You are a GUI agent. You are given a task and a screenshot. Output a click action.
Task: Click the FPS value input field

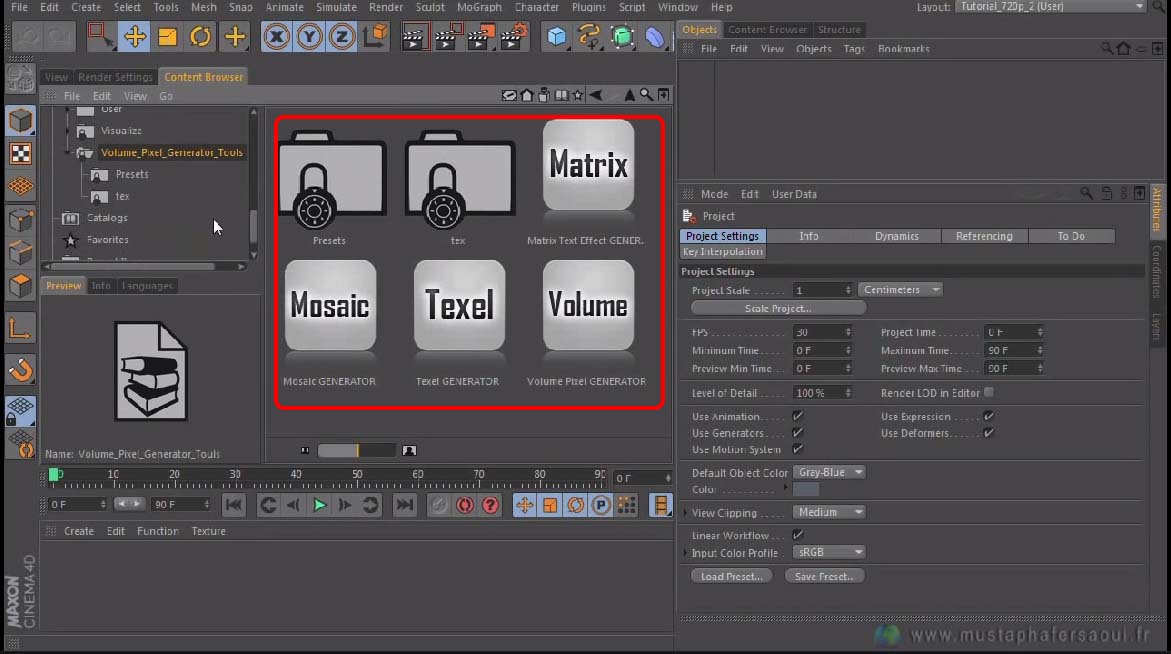click(821, 332)
